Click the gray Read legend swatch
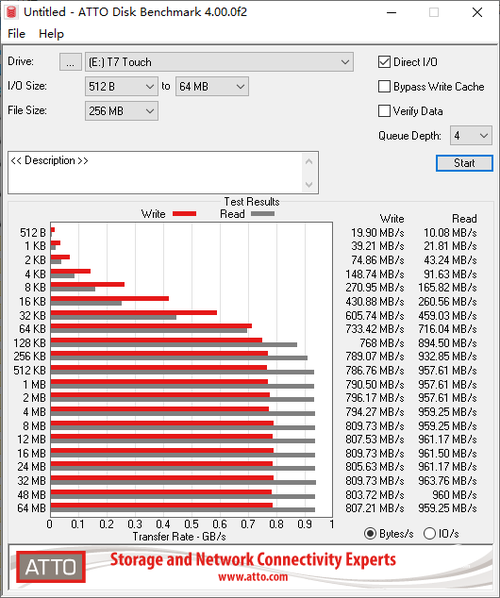The height and width of the screenshot is (598, 500). 262,214
